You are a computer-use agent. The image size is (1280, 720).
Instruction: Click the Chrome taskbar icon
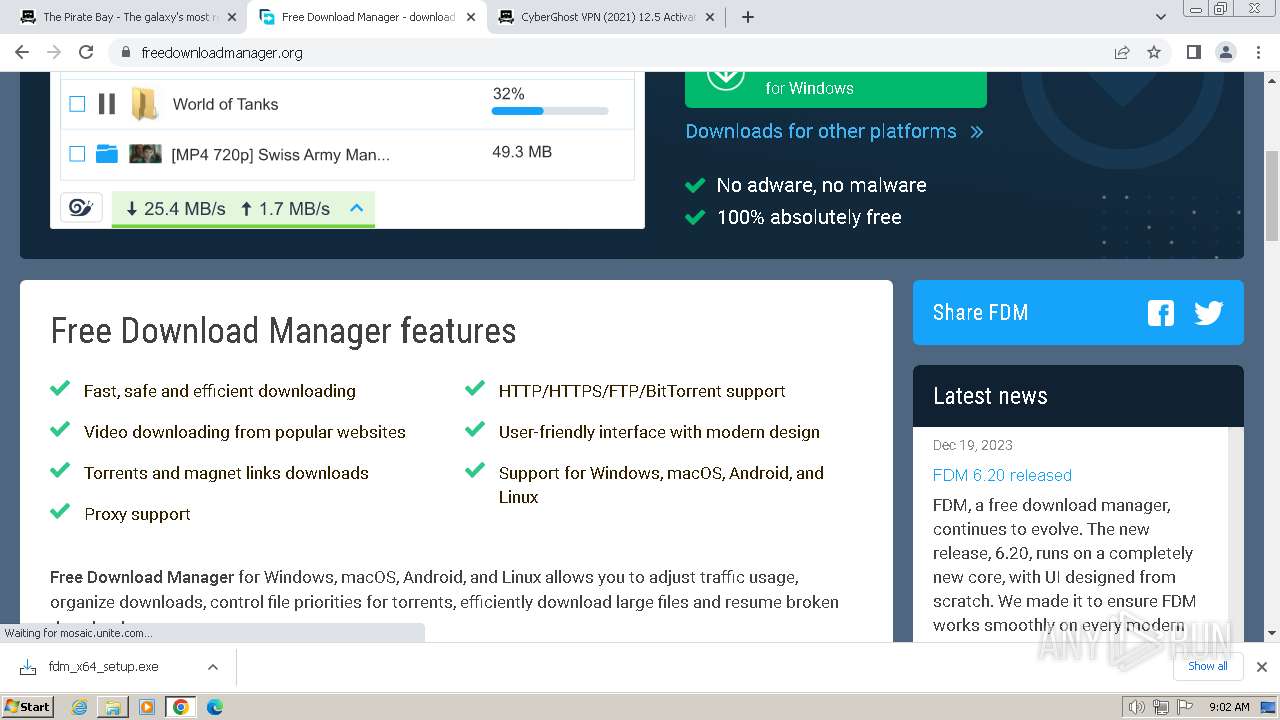coord(181,707)
